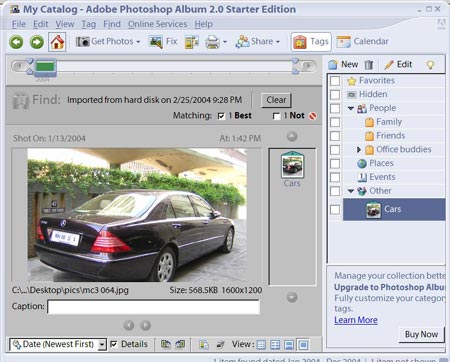This screenshot has width=450, height=362.
Task: Click rotate left icon in bottom toolbar
Action: (x=166, y=344)
